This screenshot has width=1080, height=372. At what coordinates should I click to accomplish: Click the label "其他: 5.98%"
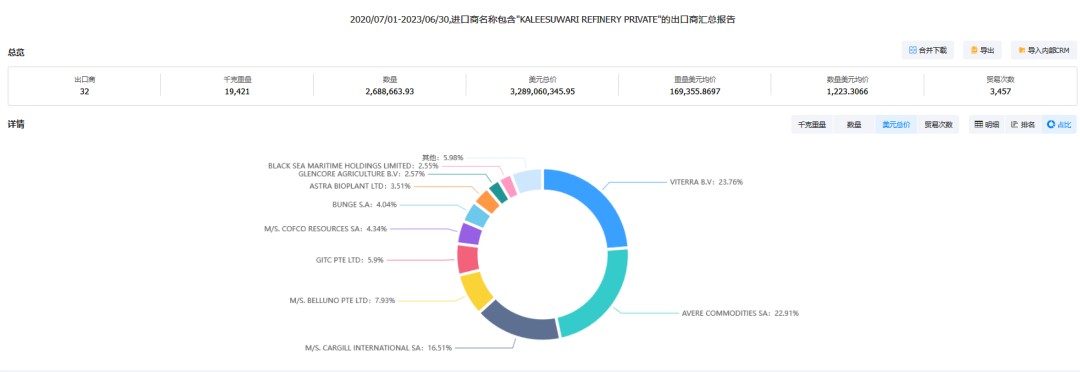pyautogui.click(x=442, y=158)
